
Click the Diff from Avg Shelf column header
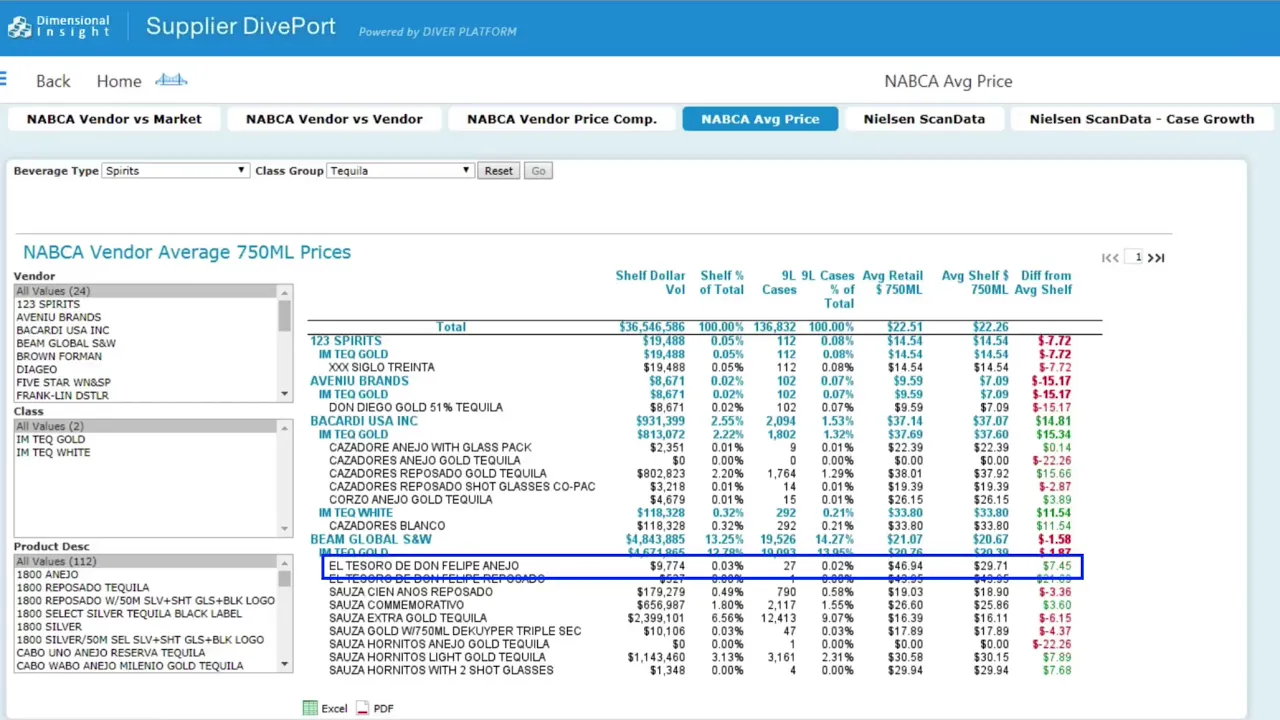(1043, 283)
